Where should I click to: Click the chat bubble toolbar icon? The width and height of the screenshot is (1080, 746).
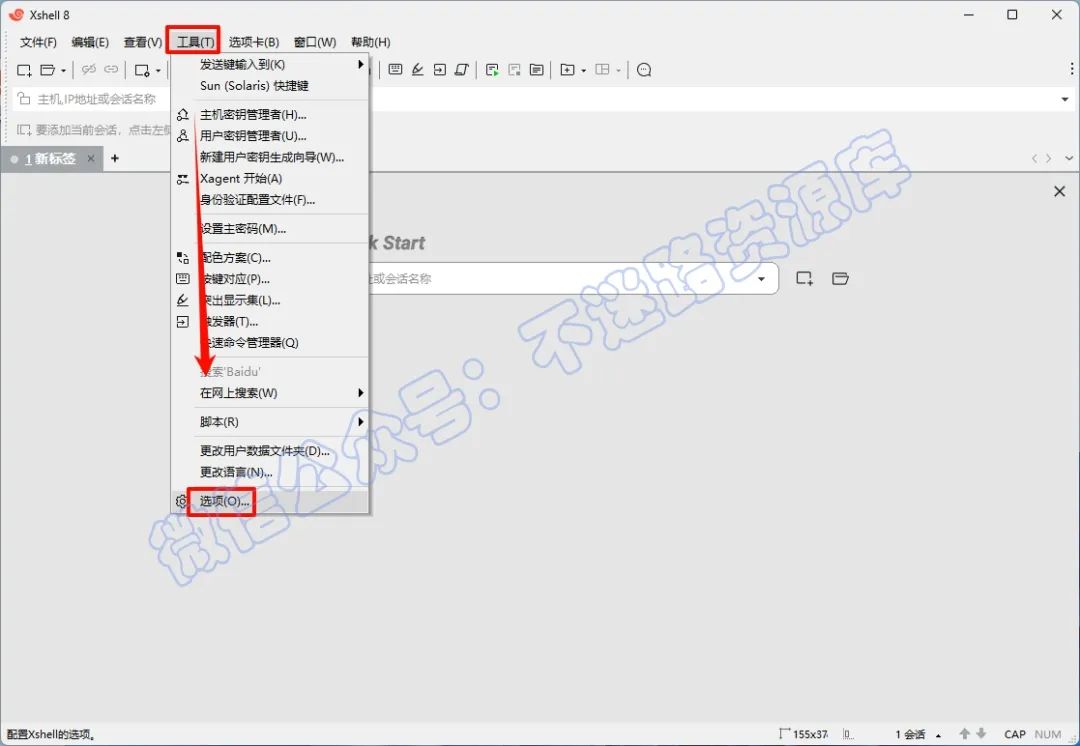644,70
